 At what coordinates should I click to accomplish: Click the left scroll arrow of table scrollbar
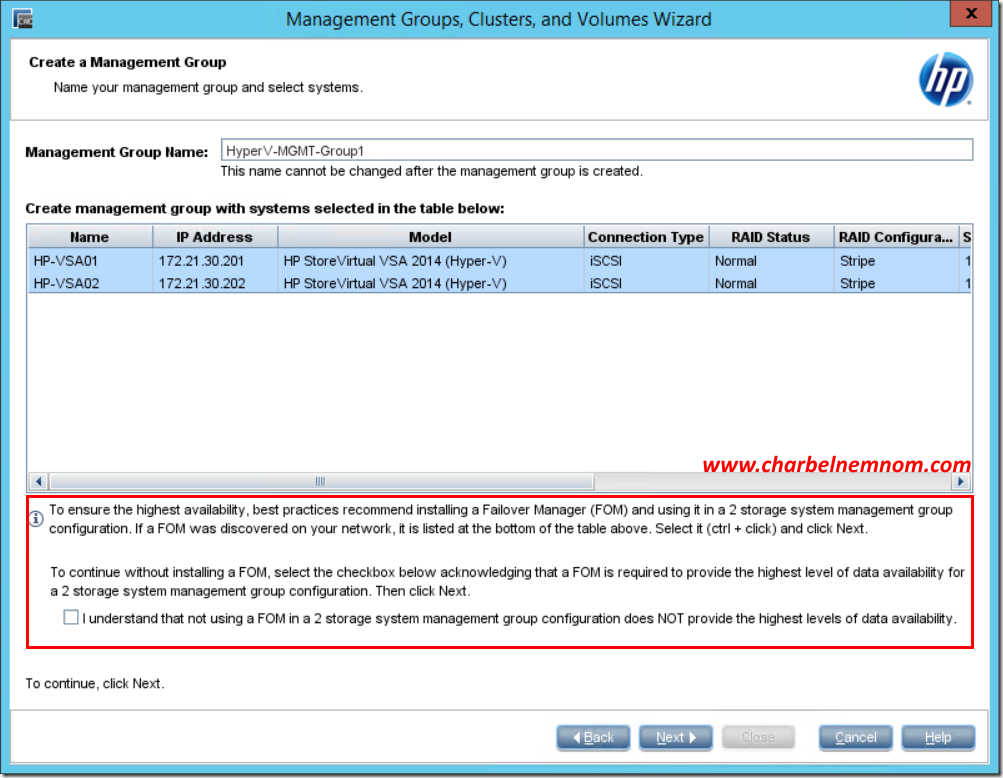point(38,481)
